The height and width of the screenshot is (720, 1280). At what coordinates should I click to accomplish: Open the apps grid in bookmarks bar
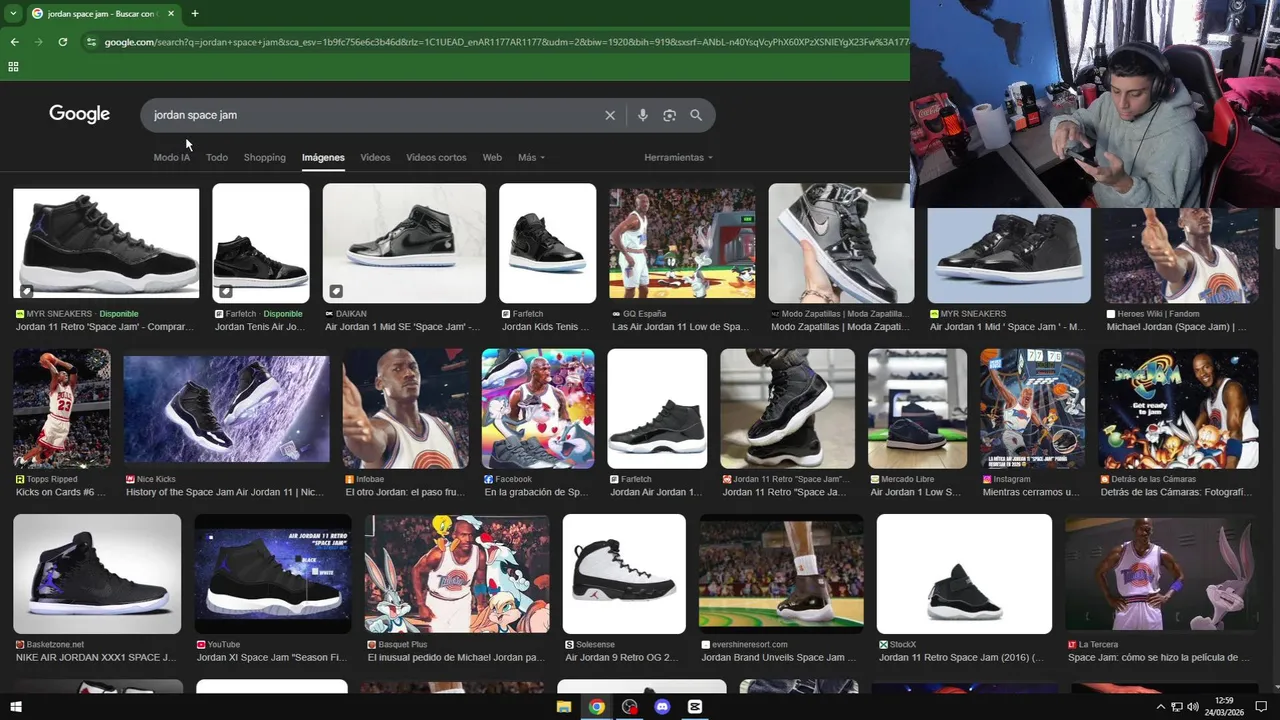pyautogui.click(x=13, y=67)
